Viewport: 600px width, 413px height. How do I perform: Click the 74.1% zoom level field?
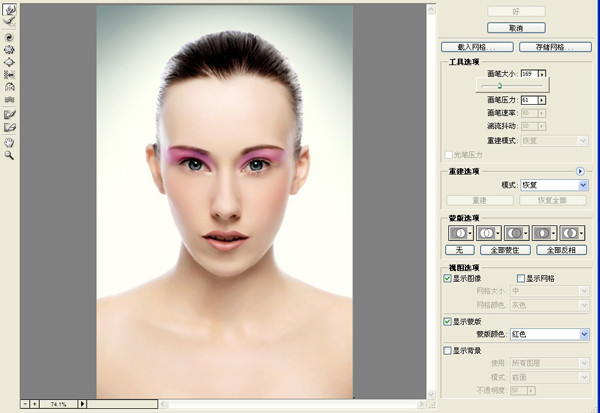coord(58,404)
